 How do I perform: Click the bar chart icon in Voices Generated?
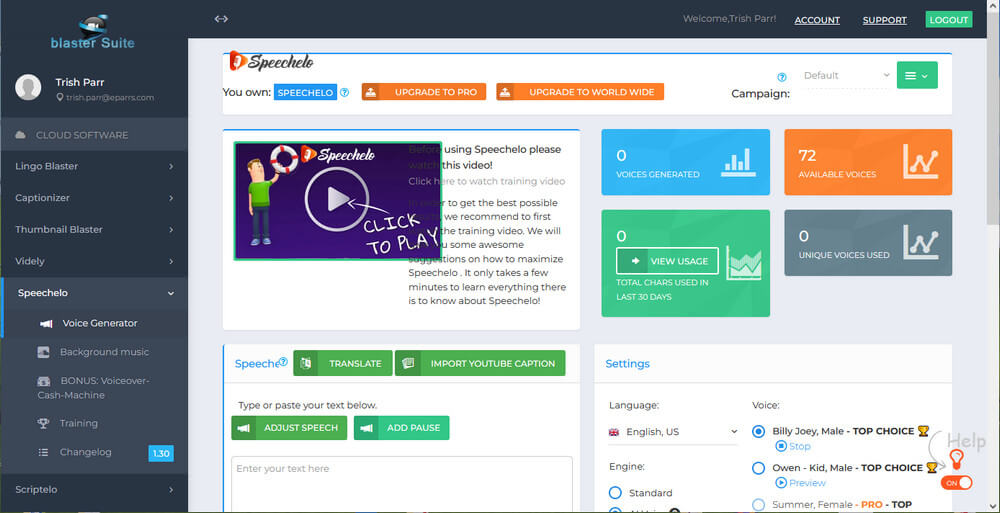click(739, 162)
